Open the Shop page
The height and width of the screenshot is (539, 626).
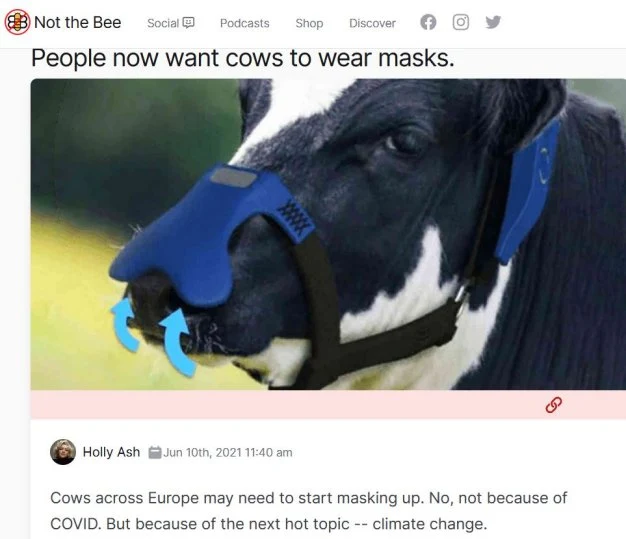(309, 23)
